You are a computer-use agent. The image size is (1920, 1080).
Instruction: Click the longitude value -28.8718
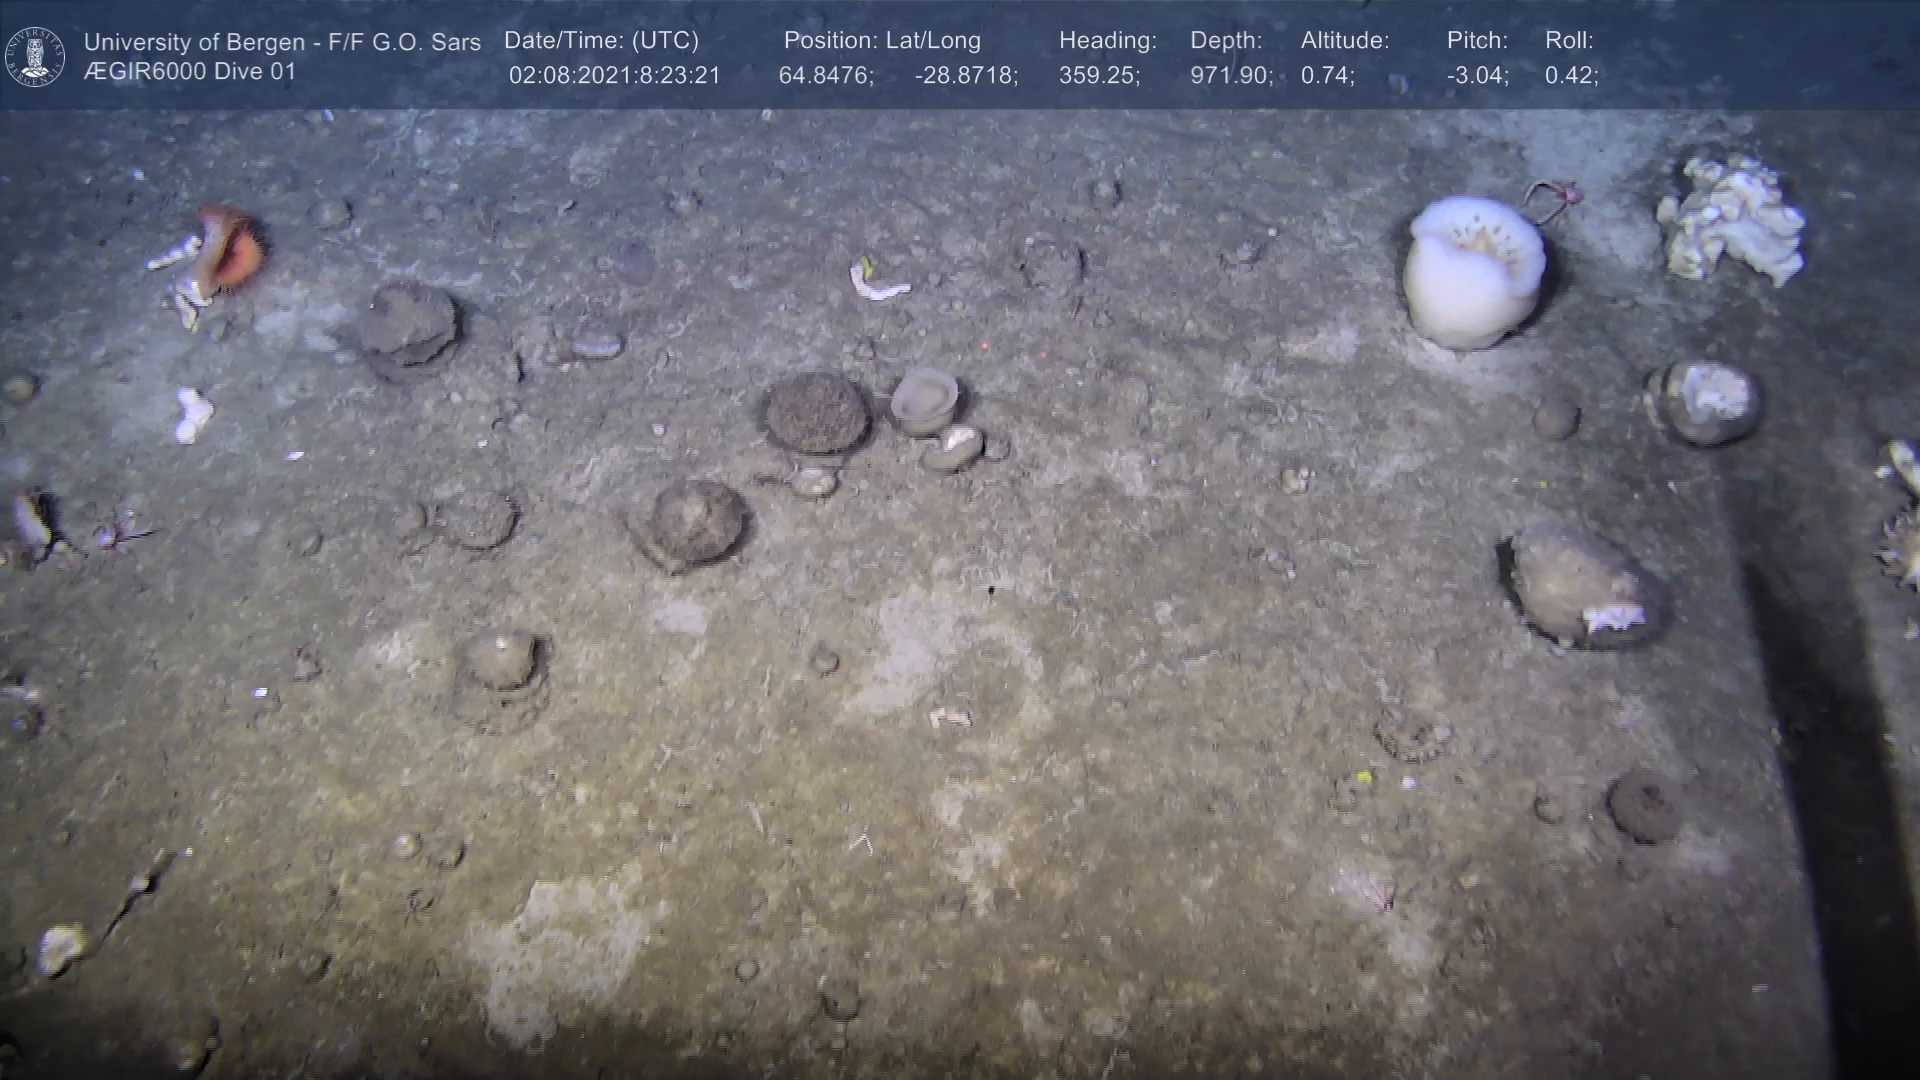pos(966,76)
